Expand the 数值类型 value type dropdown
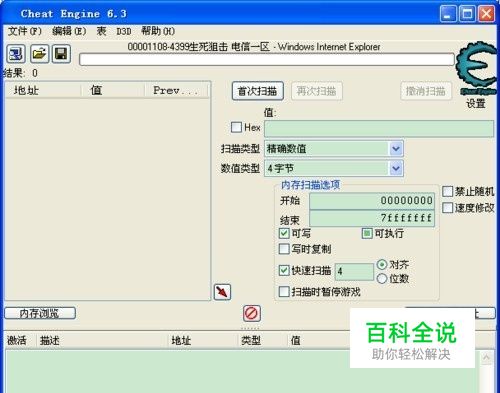The width and height of the screenshot is (500, 393). click(x=396, y=168)
